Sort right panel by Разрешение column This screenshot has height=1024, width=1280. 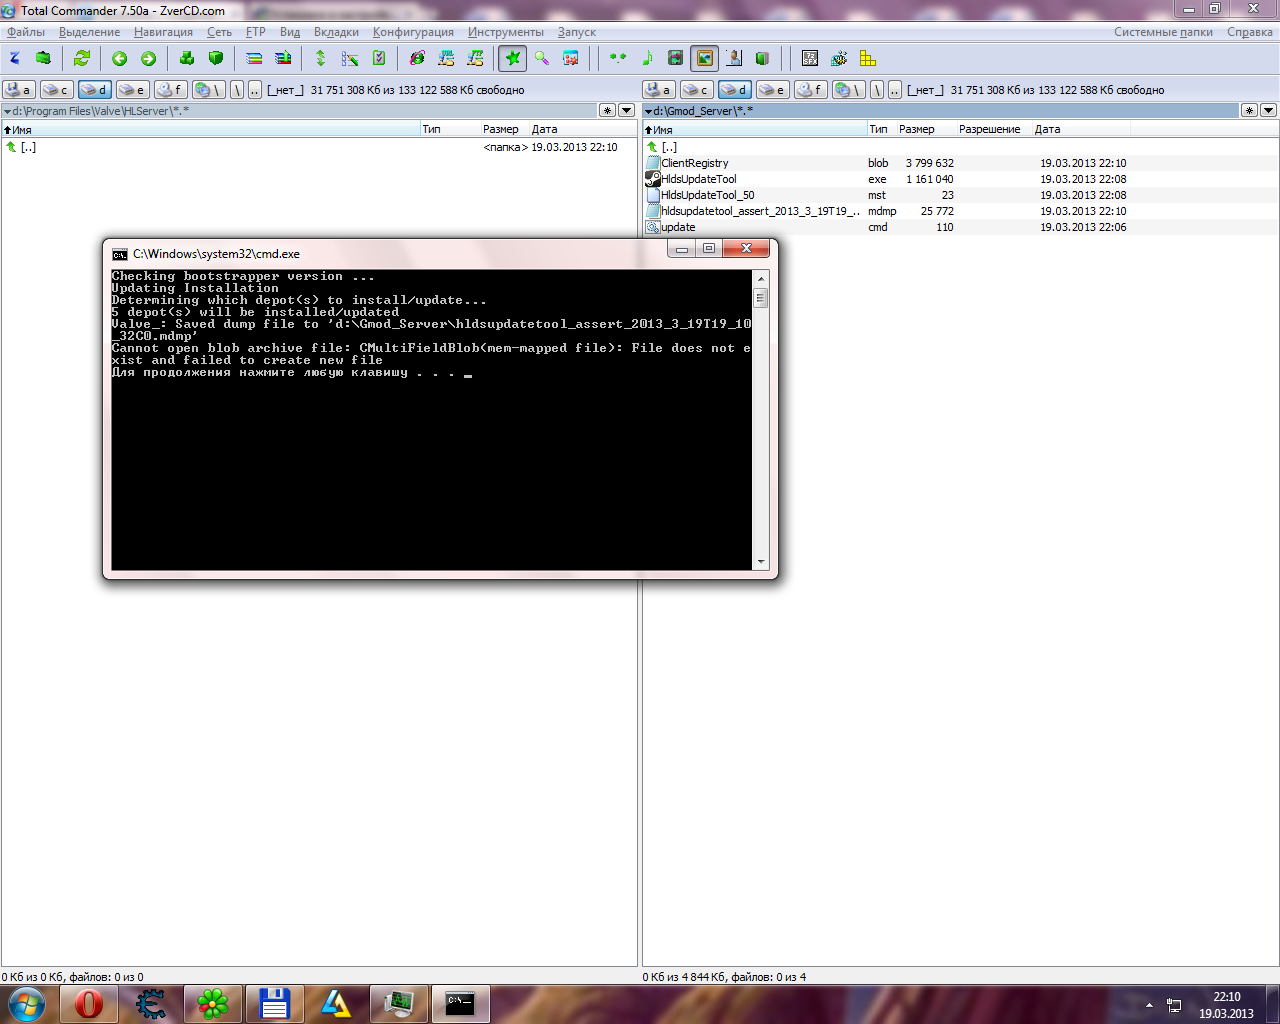(993, 129)
